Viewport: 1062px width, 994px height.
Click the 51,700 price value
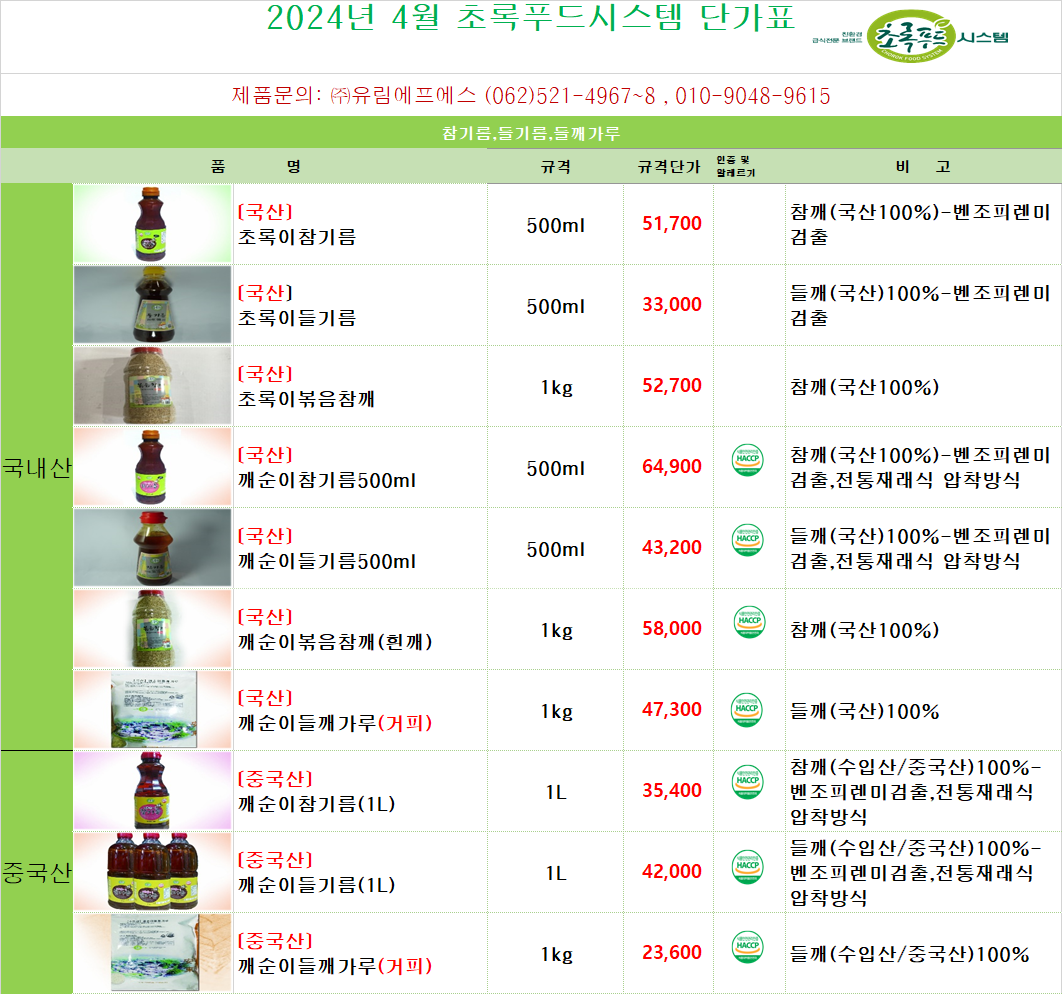671,224
